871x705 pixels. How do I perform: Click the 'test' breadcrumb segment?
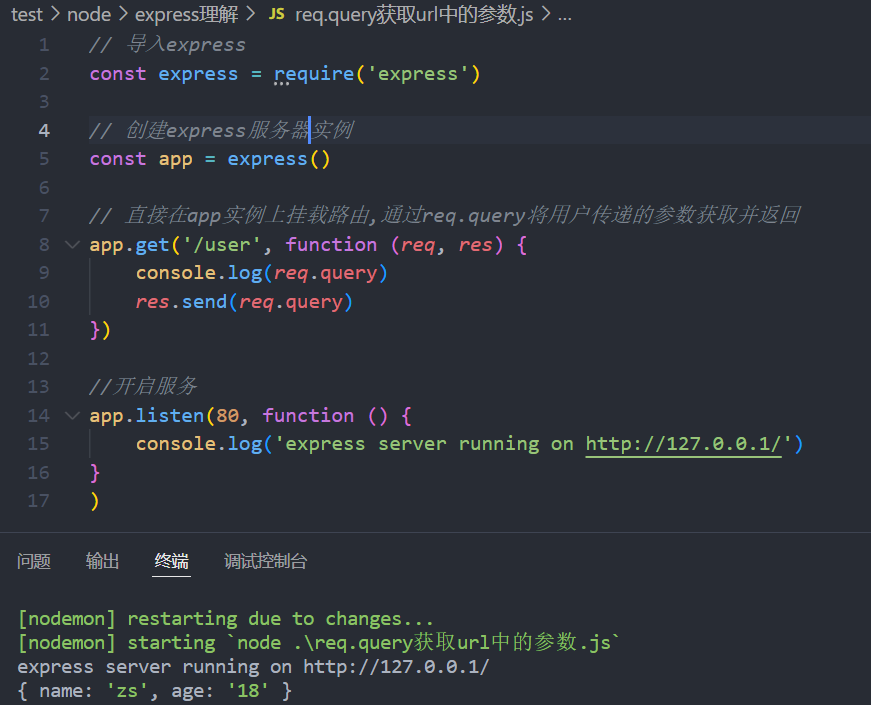(27, 14)
